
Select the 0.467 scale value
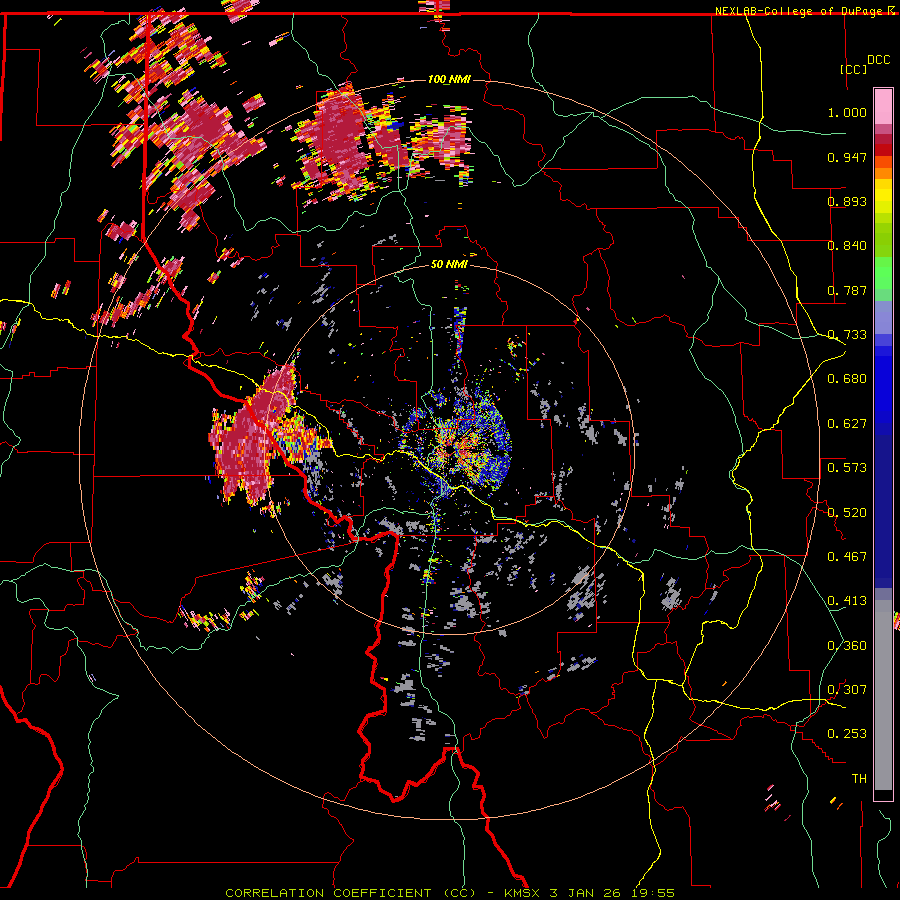pos(847,557)
